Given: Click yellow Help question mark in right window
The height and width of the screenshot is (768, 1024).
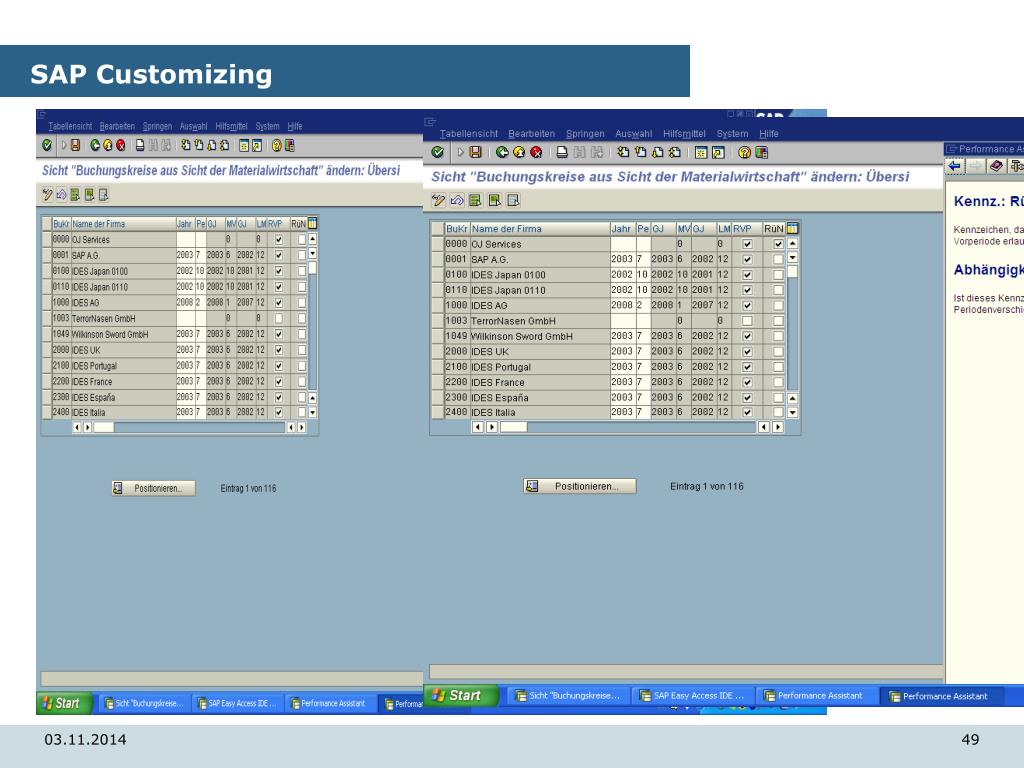Looking at the screenshot, I should point(744,152).
